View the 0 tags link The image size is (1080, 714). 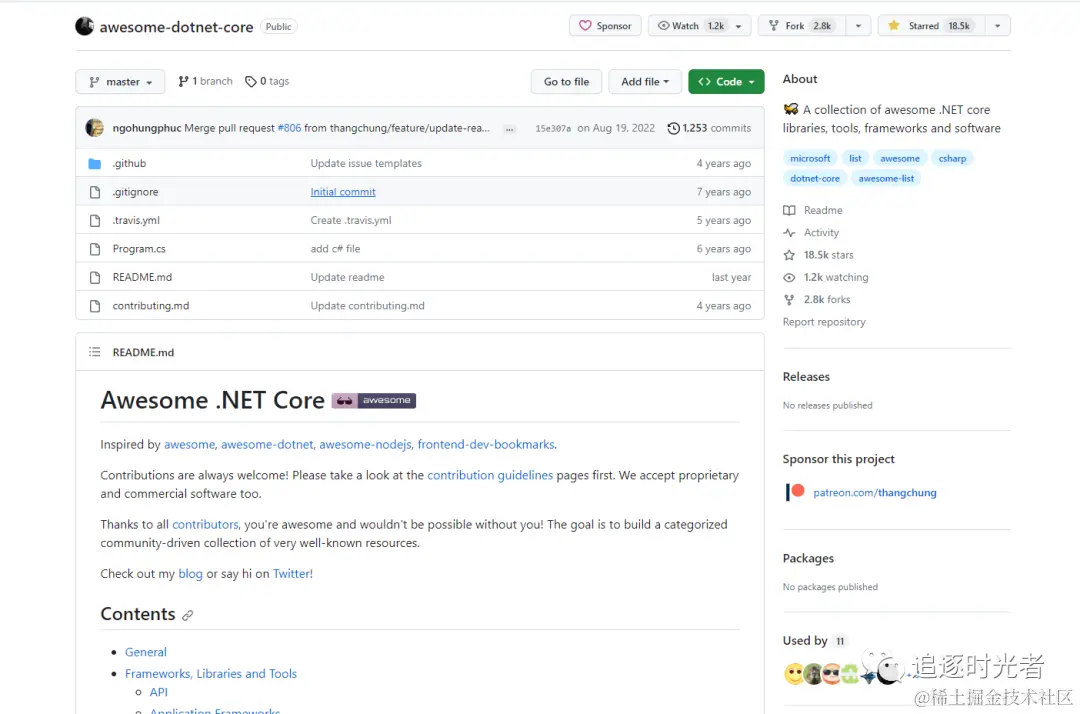[x=267, y=81]
